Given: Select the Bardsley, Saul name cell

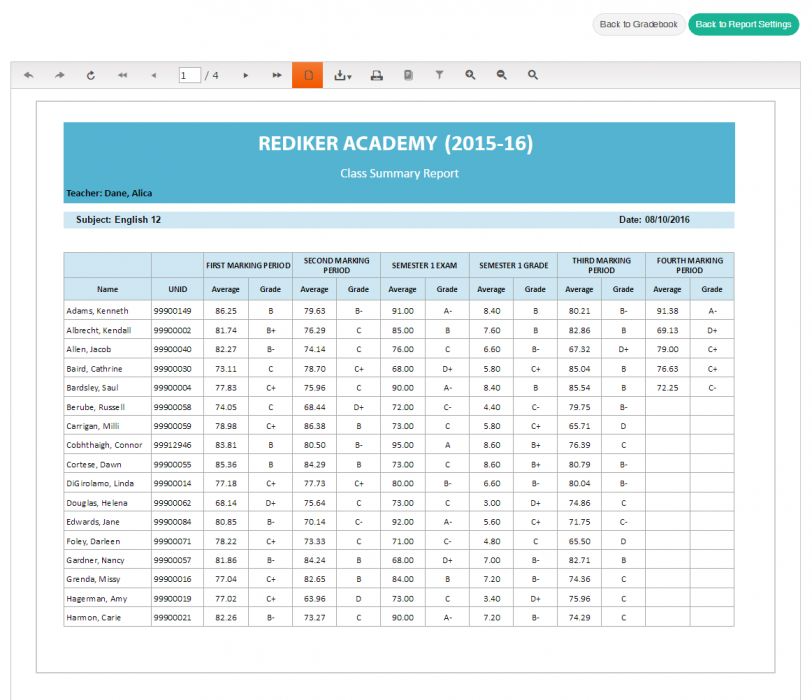Looking at the screenshot, I should (108, 388).
